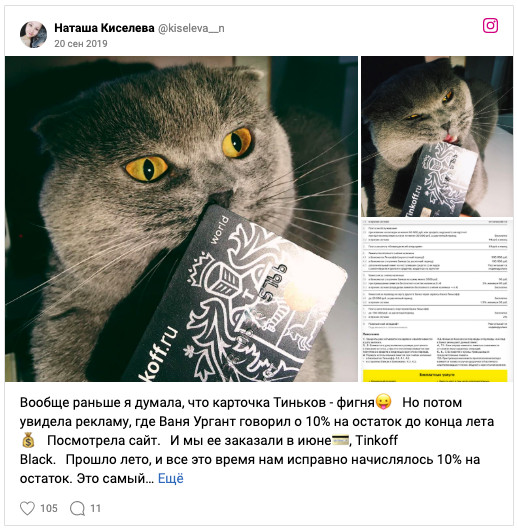Select the money bag emoji in caption

(x=28, y=440)
